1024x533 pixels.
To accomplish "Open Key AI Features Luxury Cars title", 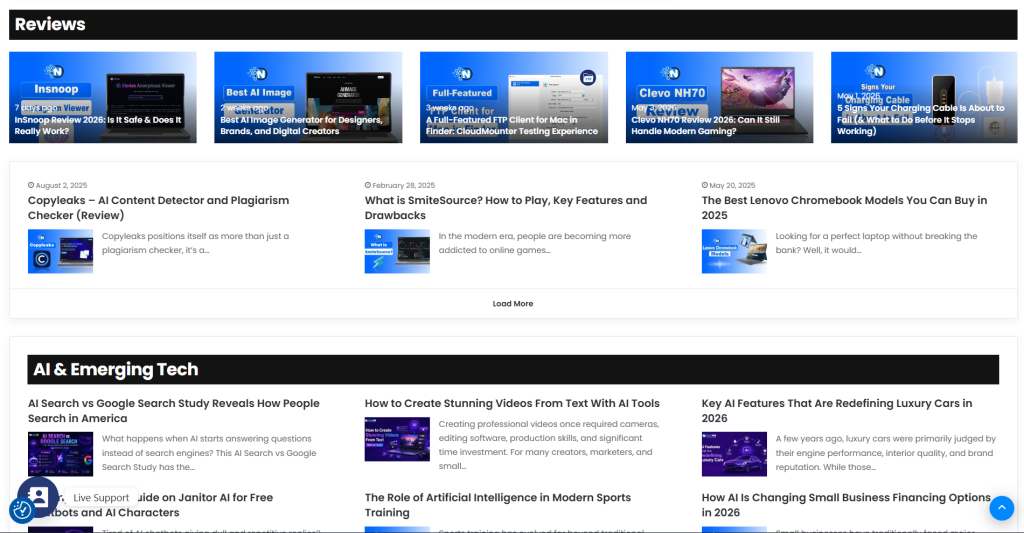I will click(837, 411).
